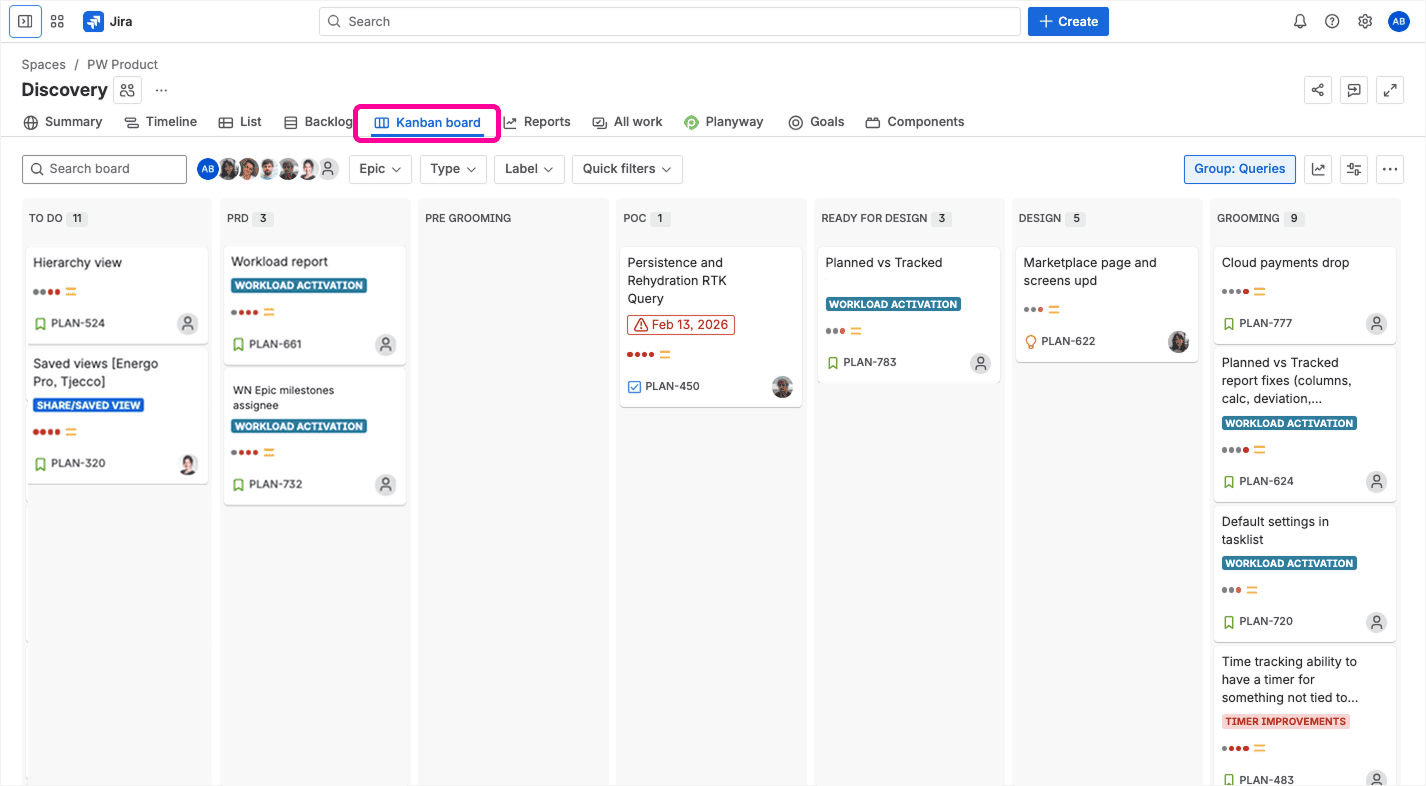Click the help question mark icon
This screenshot has width=1426, height=786.
(x=1332, y=21)
